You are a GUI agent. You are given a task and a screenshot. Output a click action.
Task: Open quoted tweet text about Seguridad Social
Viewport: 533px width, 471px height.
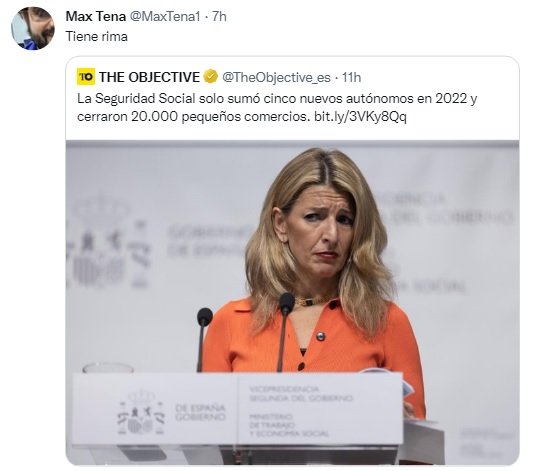coord(277,107)
